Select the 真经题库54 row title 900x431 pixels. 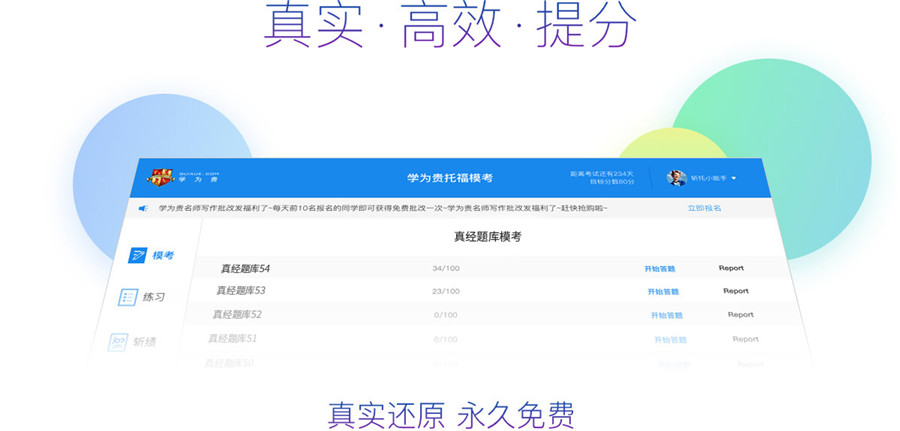click(x=245, y=269)
